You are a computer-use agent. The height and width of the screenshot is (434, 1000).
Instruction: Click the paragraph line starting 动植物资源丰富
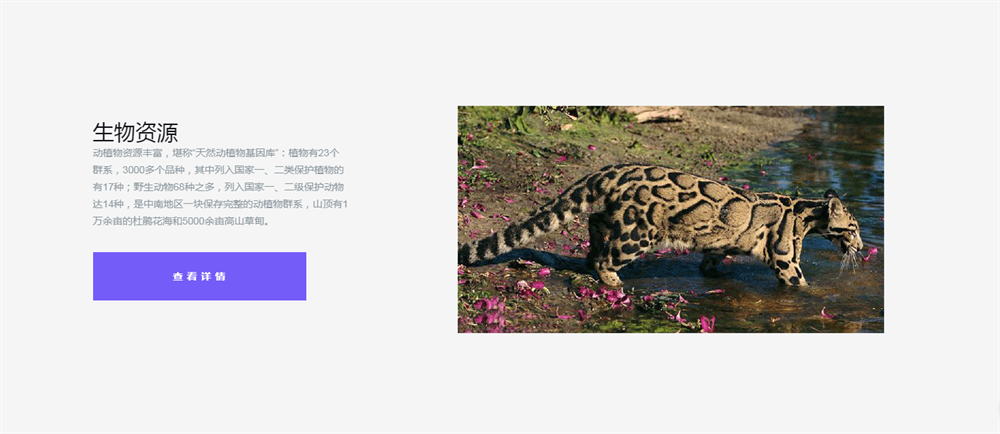[216, 152]
